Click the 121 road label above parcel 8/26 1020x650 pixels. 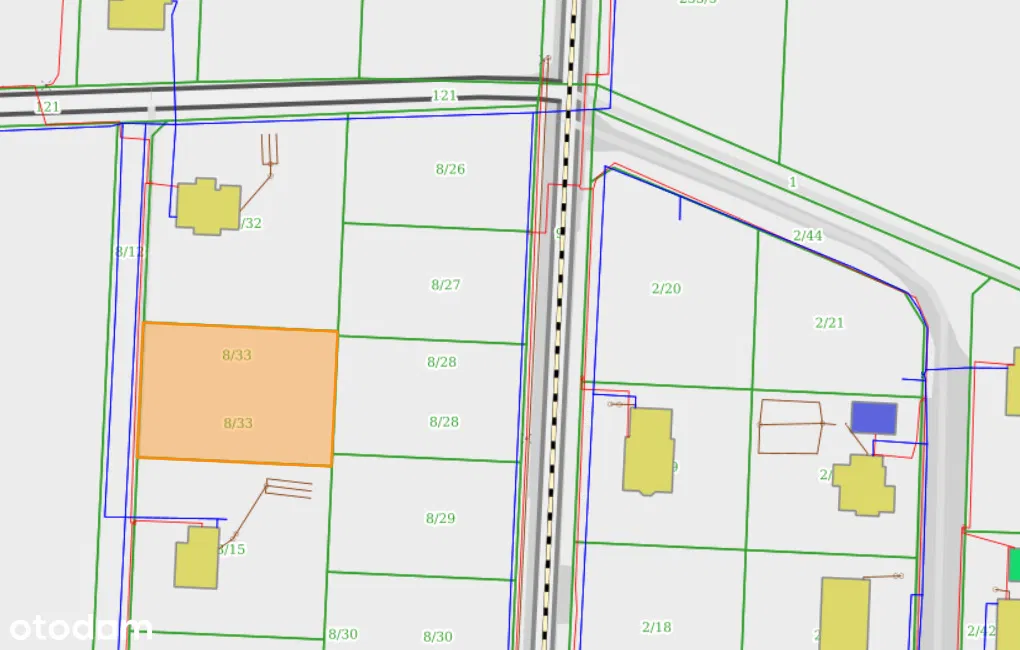(x=444, y=96)
